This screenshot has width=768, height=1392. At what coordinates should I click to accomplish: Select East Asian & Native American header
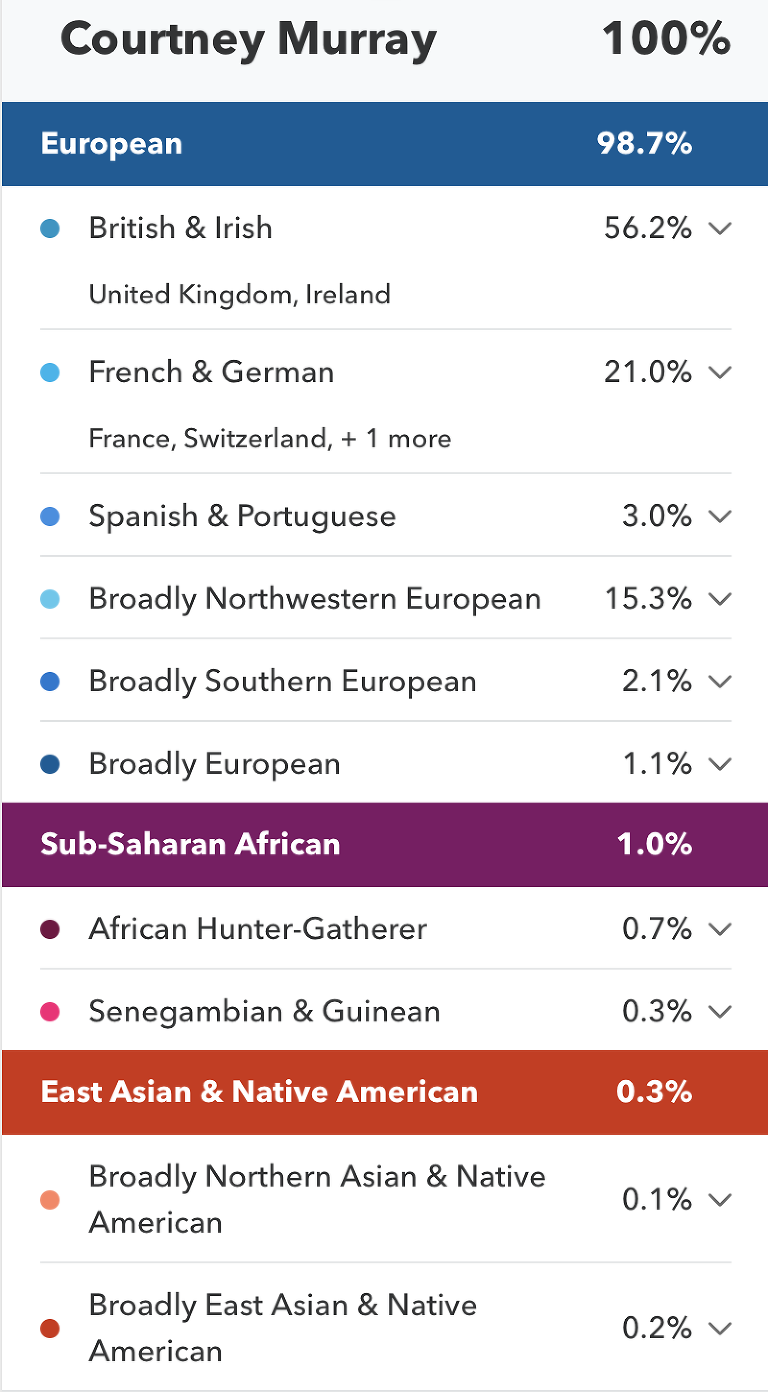384,1091
